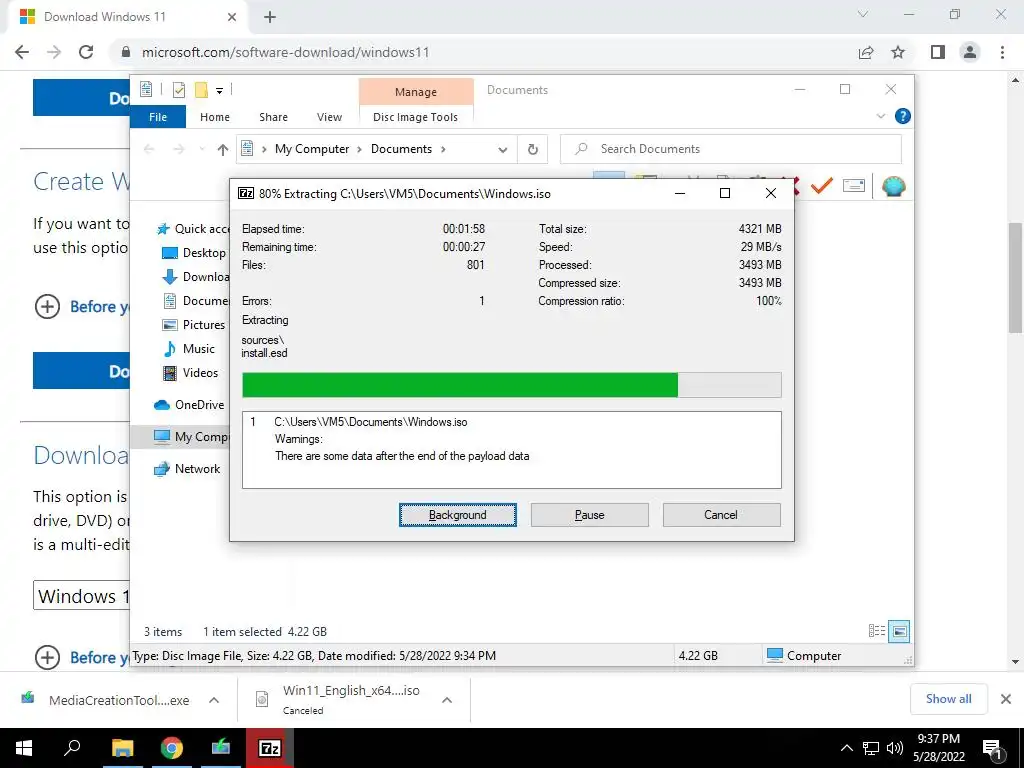Show hidden system tray icons
The image size is (1024, 768).
(x=846, y=748)
